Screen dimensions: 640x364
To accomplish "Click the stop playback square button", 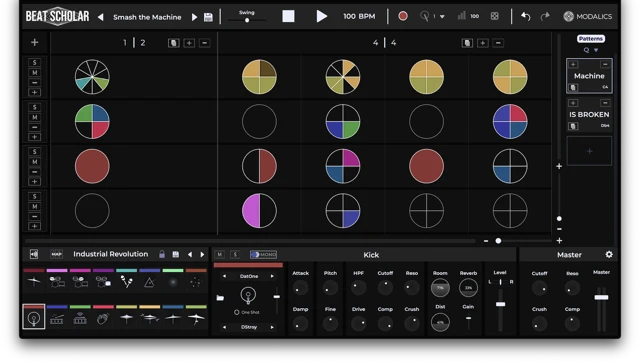I will coord(288,16).
